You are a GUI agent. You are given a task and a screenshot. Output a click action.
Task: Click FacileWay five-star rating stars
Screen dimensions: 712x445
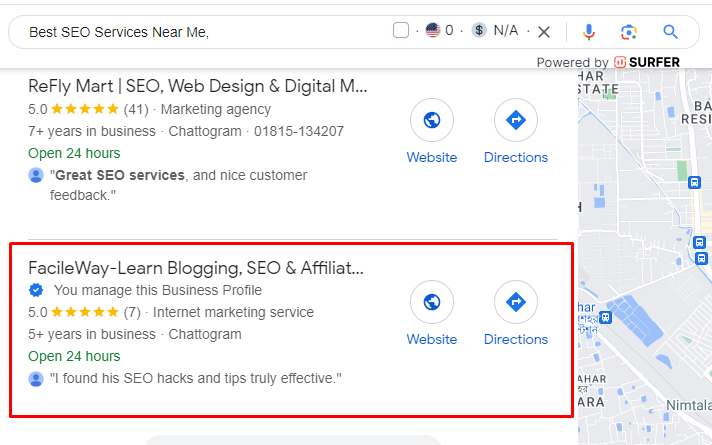coord(85,312)
